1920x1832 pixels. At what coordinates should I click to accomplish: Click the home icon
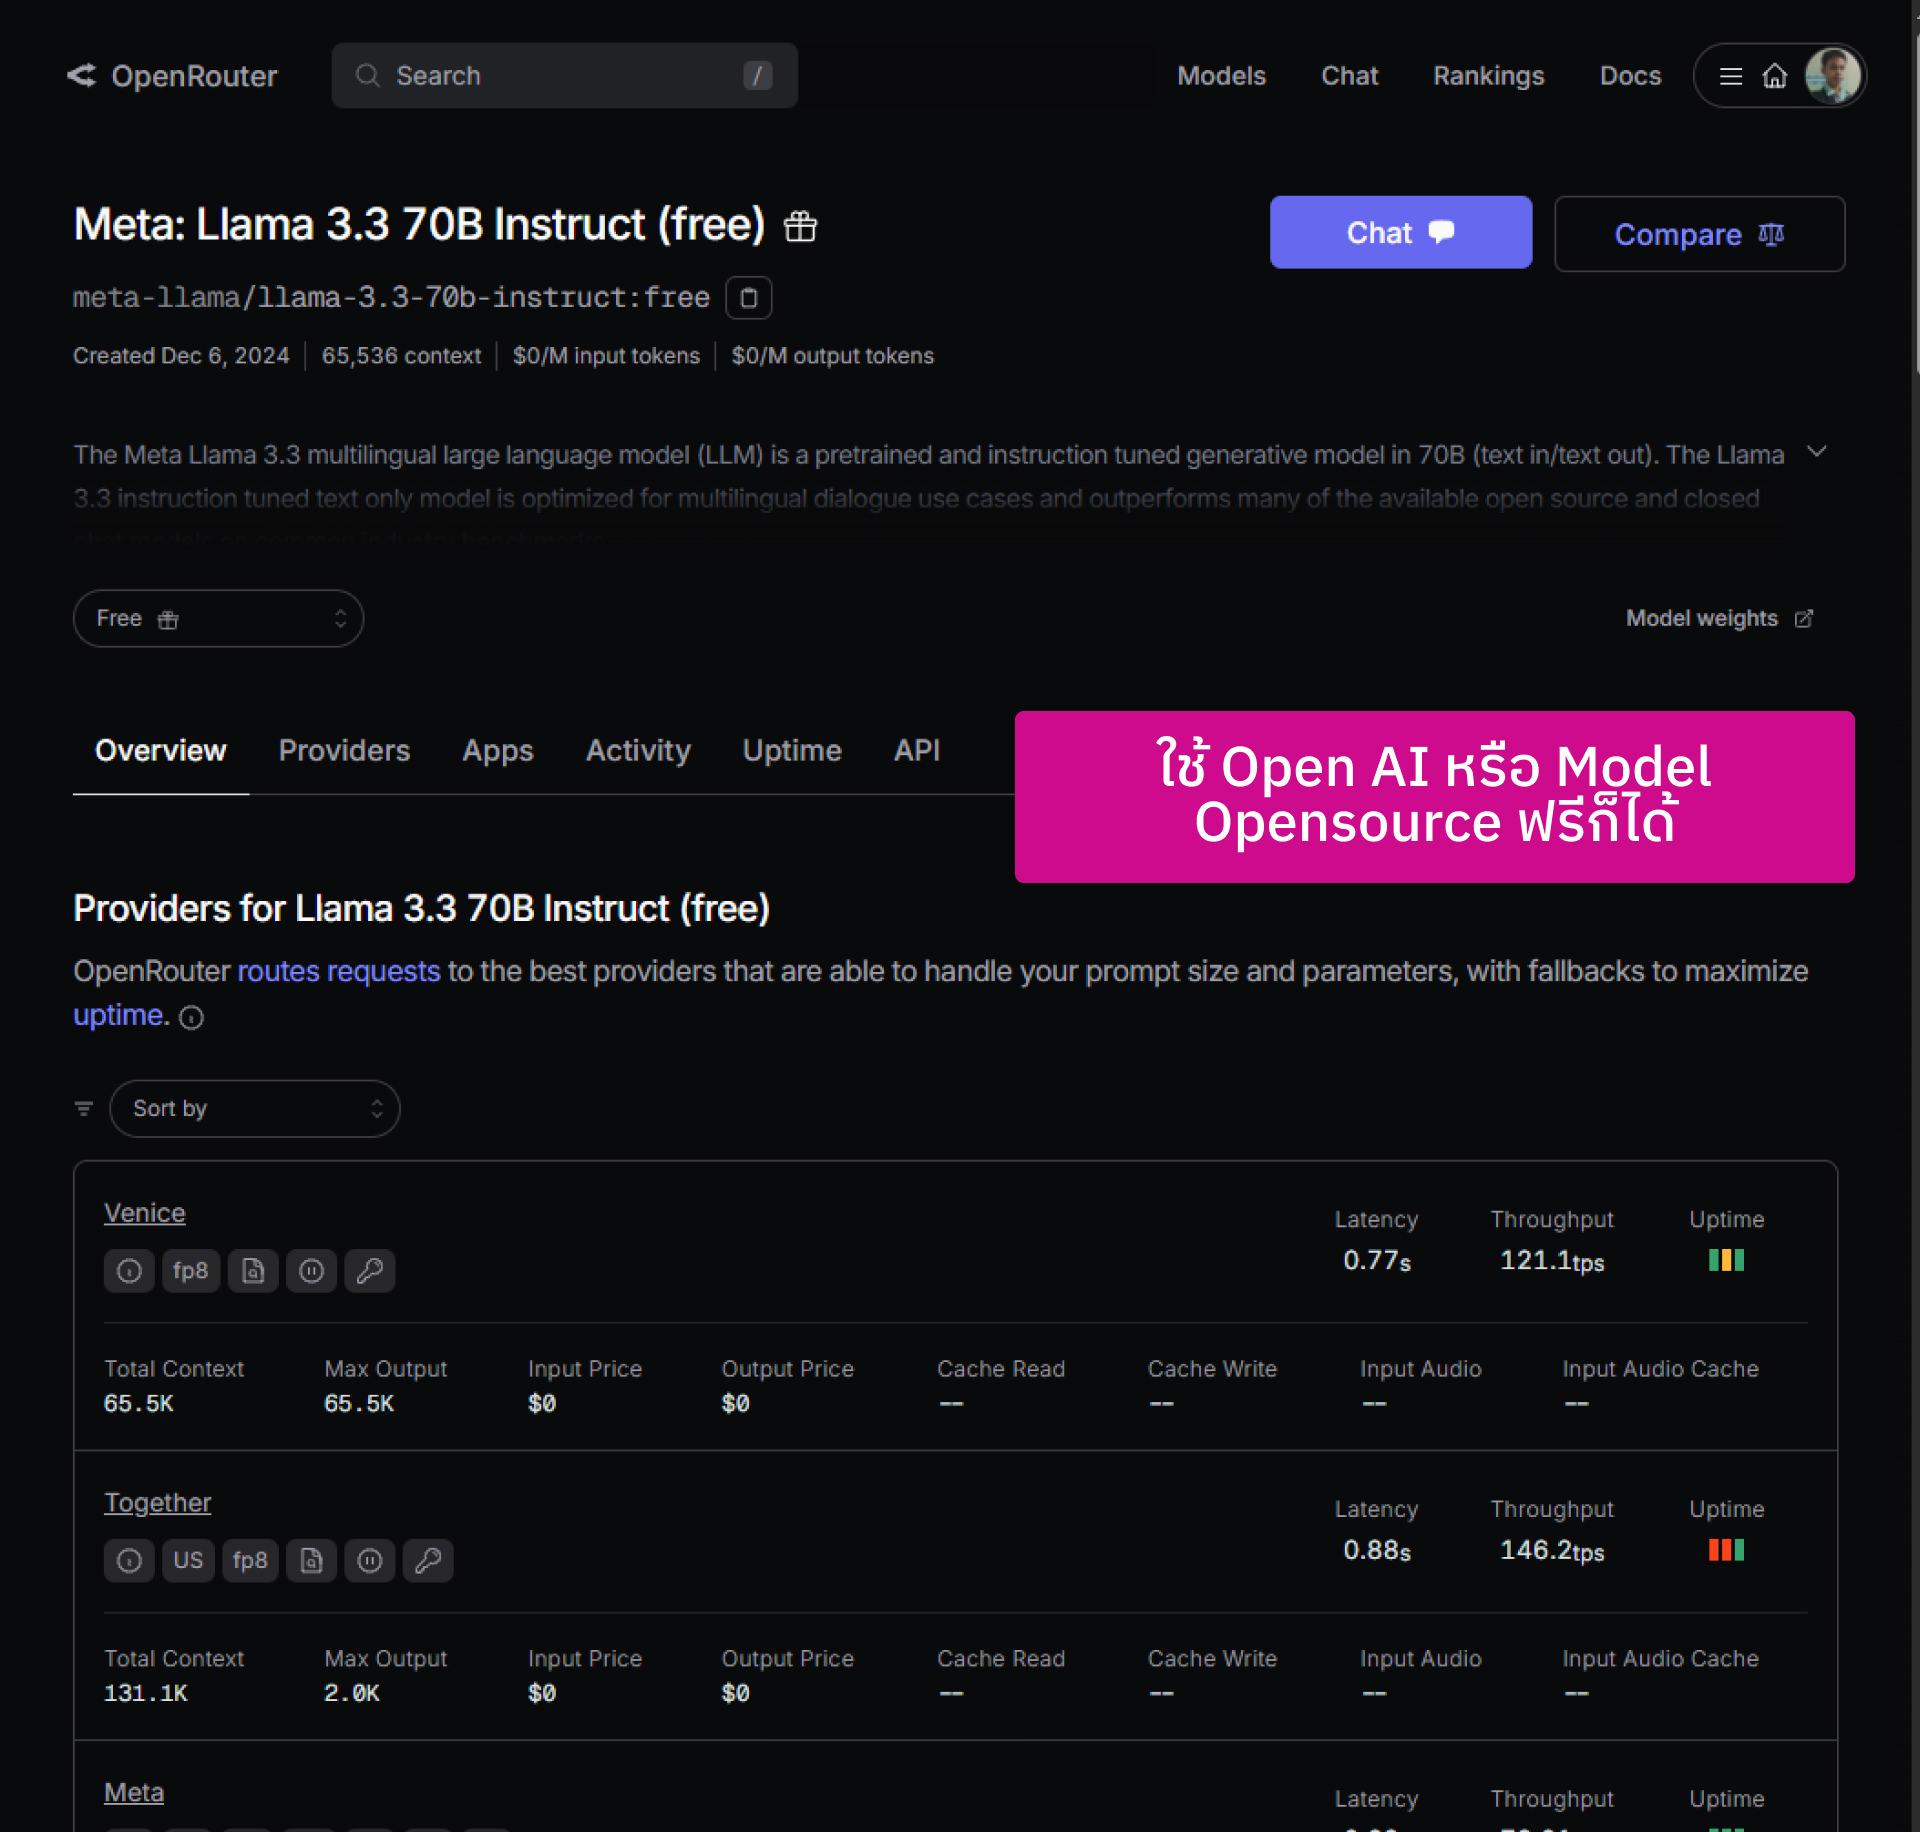pos(1775,76)
